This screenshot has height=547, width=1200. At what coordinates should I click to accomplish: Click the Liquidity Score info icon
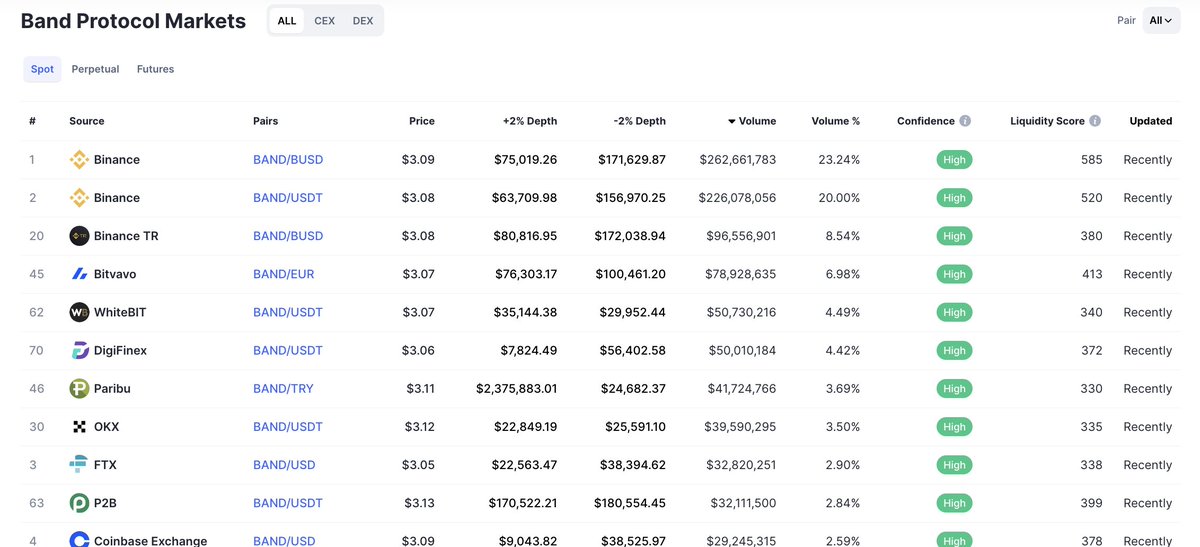(1095, 121)
